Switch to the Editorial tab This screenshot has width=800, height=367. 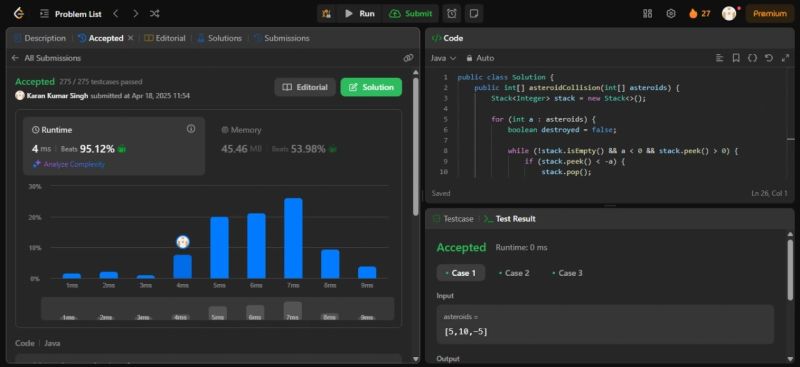[x=165, y=38]
